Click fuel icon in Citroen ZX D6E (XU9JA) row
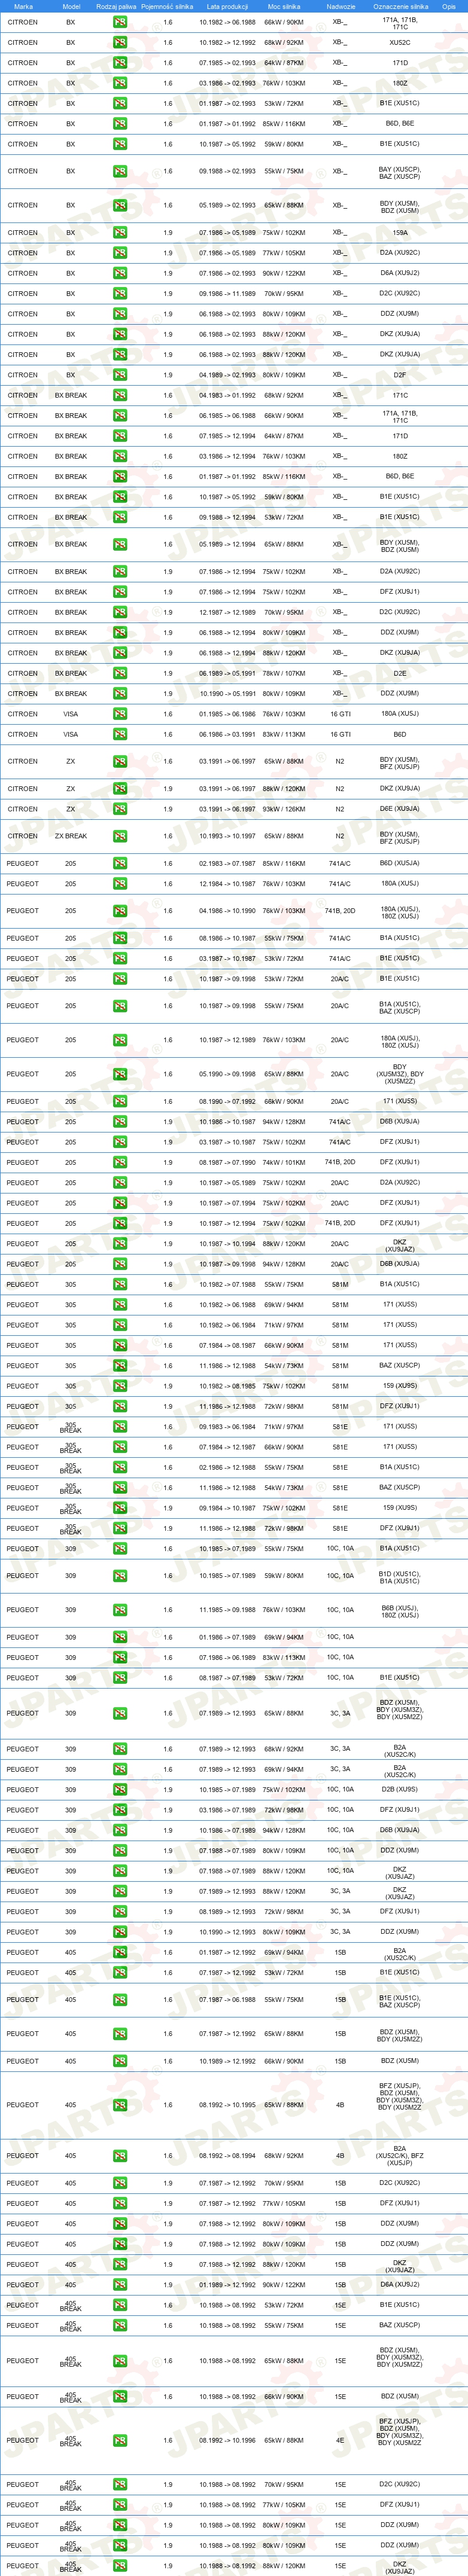This screenshot has height=2576, width=468. point(120,809)
